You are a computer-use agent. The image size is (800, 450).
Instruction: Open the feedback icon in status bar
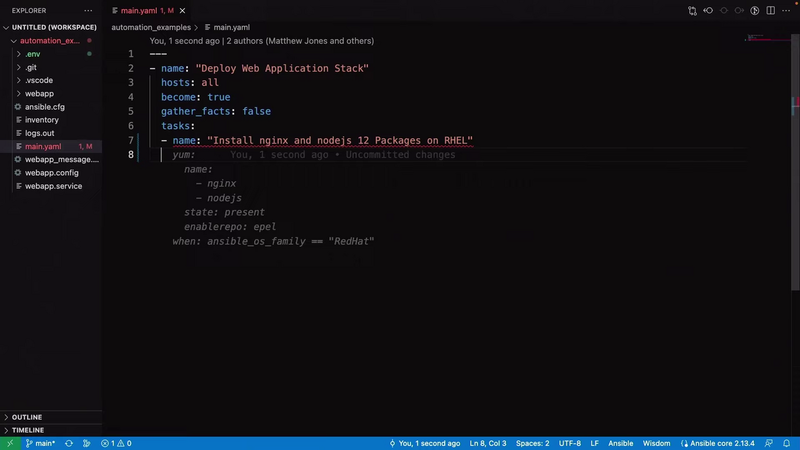(x=769, y=443)
